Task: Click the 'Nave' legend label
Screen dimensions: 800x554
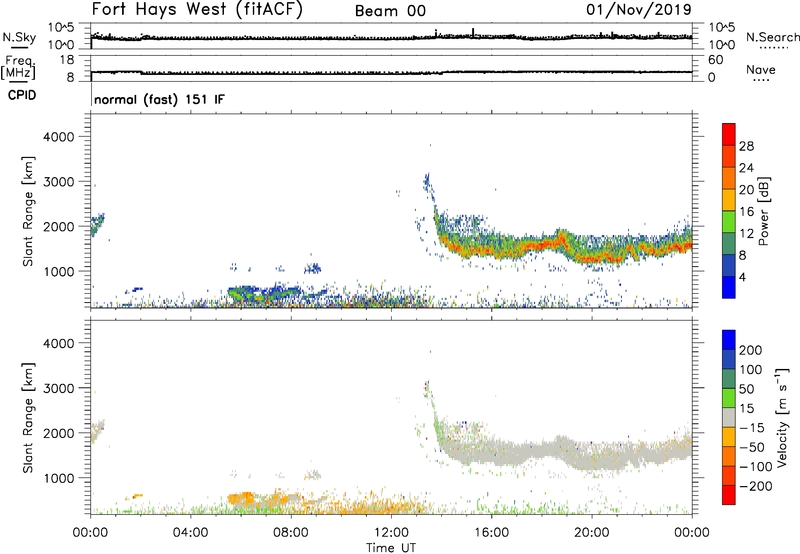Action: coord(761,69)
